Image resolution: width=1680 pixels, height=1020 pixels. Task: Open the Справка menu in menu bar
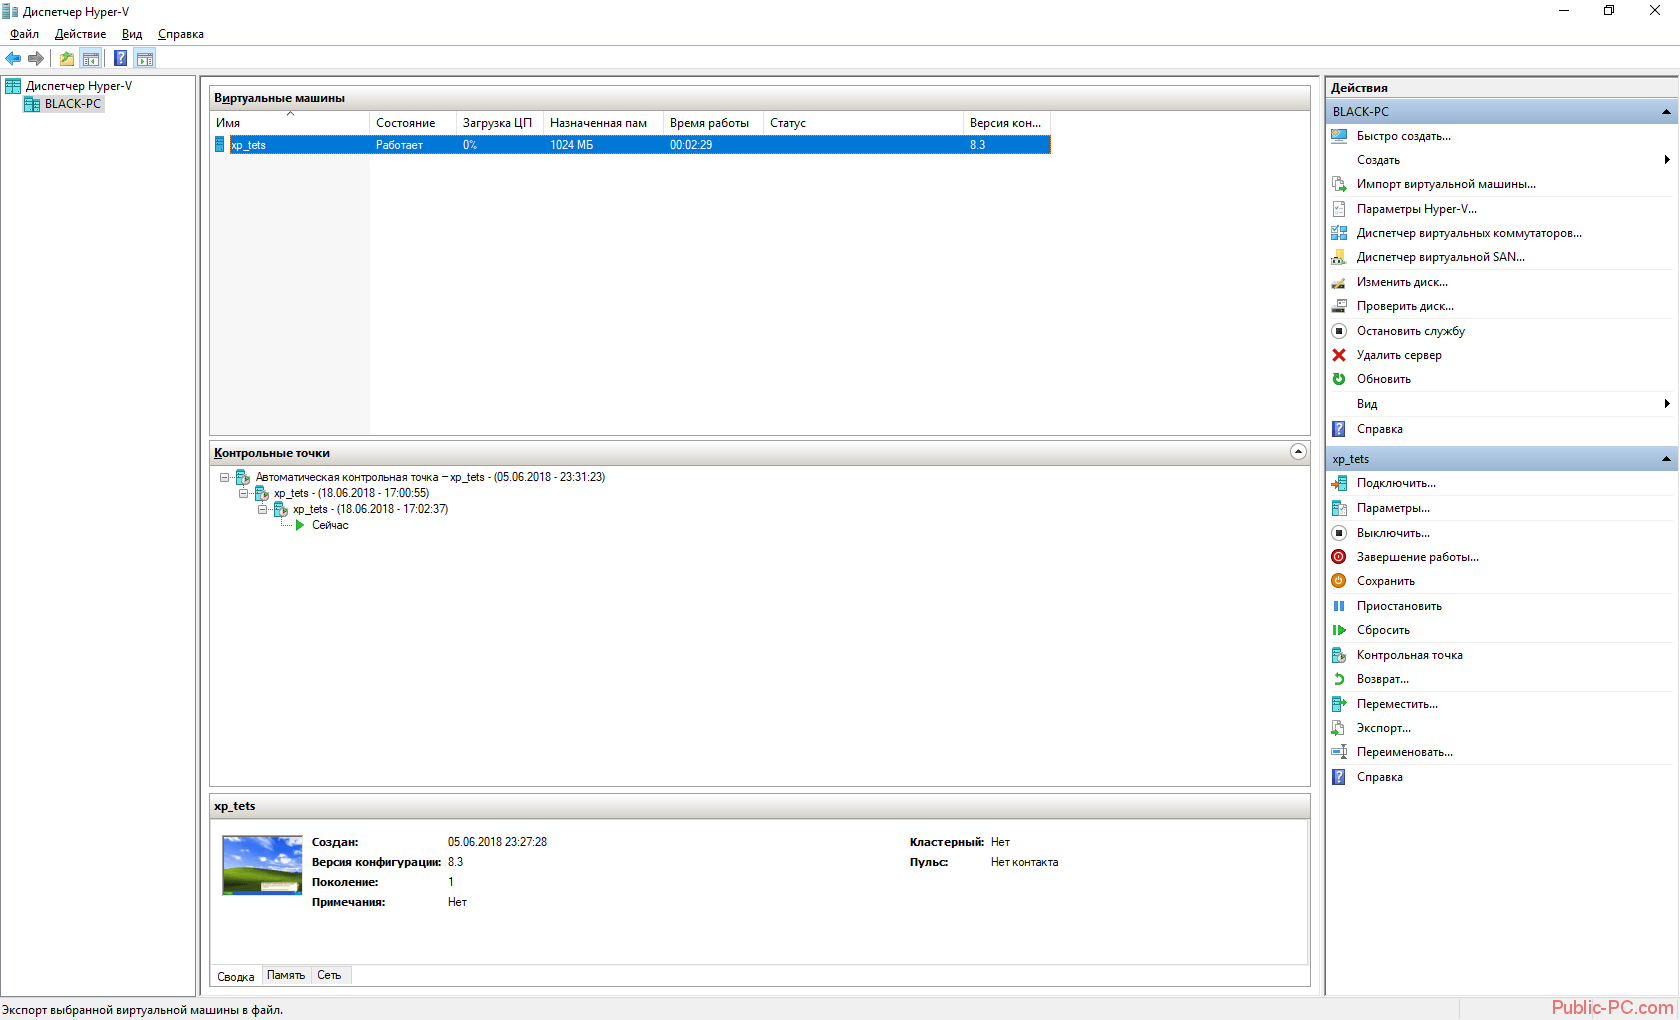(x=181, y=34)
